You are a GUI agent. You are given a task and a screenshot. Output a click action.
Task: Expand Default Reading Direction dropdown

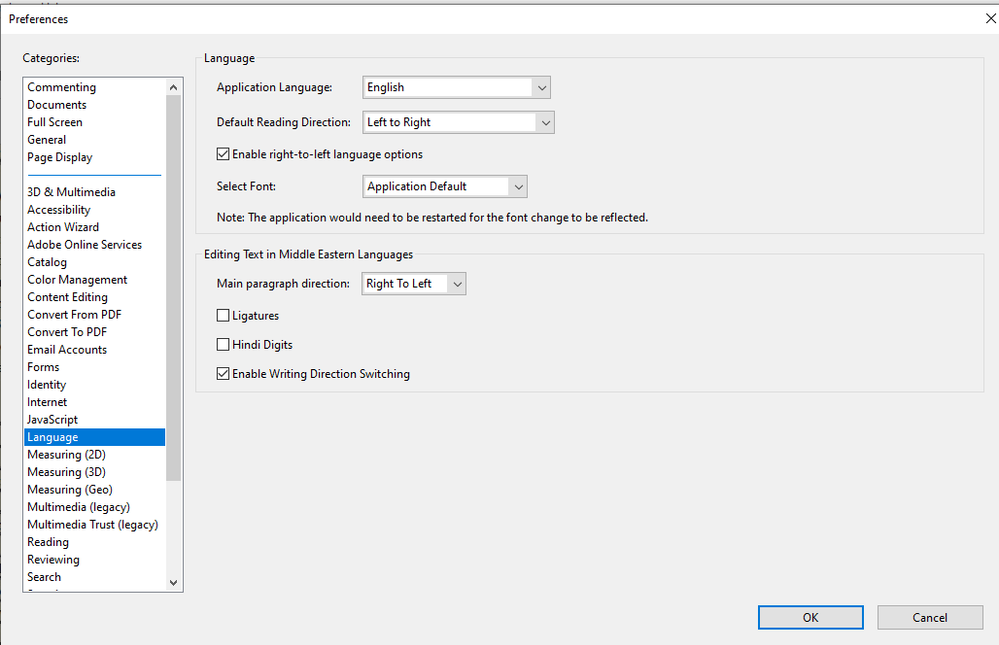pos(457,123)
